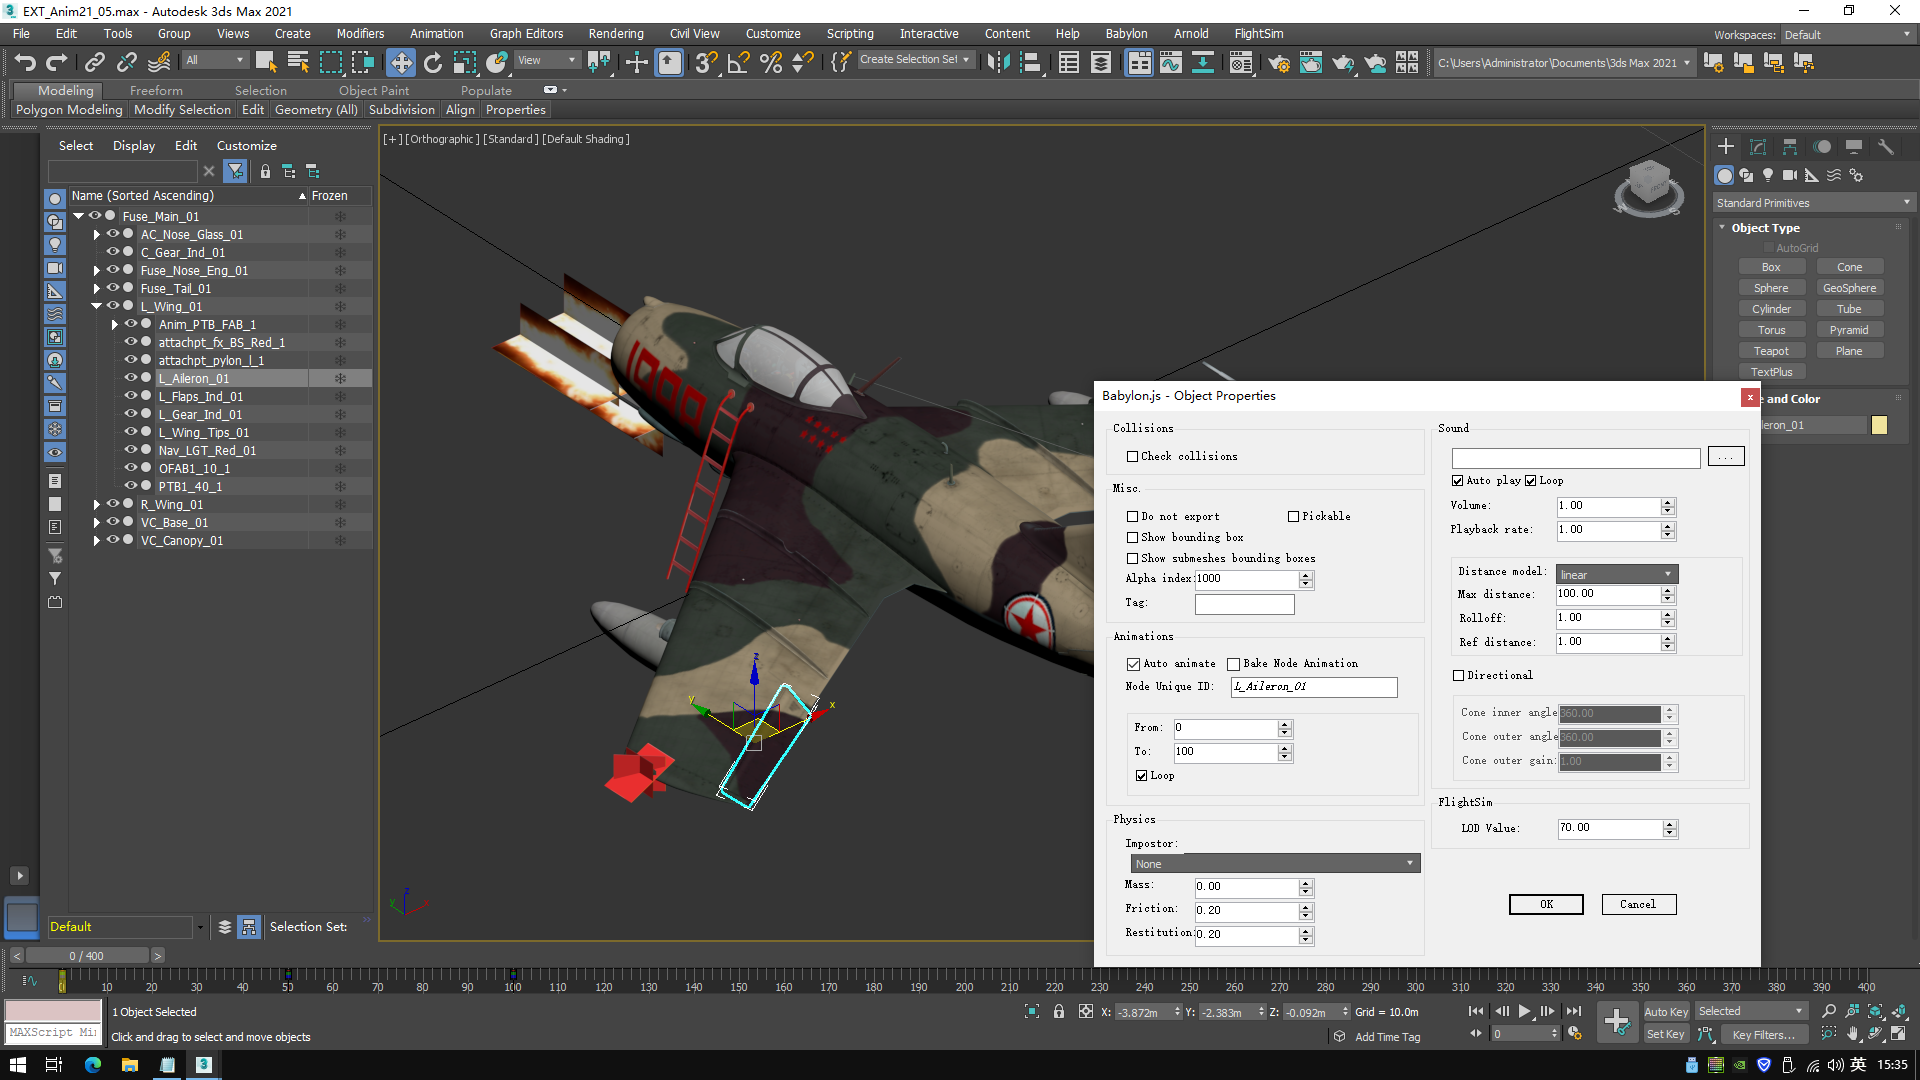Click Zoom Extents Selected icon
The height and width of the screenshot is (1080, 1920).
coord(1875,1011)
